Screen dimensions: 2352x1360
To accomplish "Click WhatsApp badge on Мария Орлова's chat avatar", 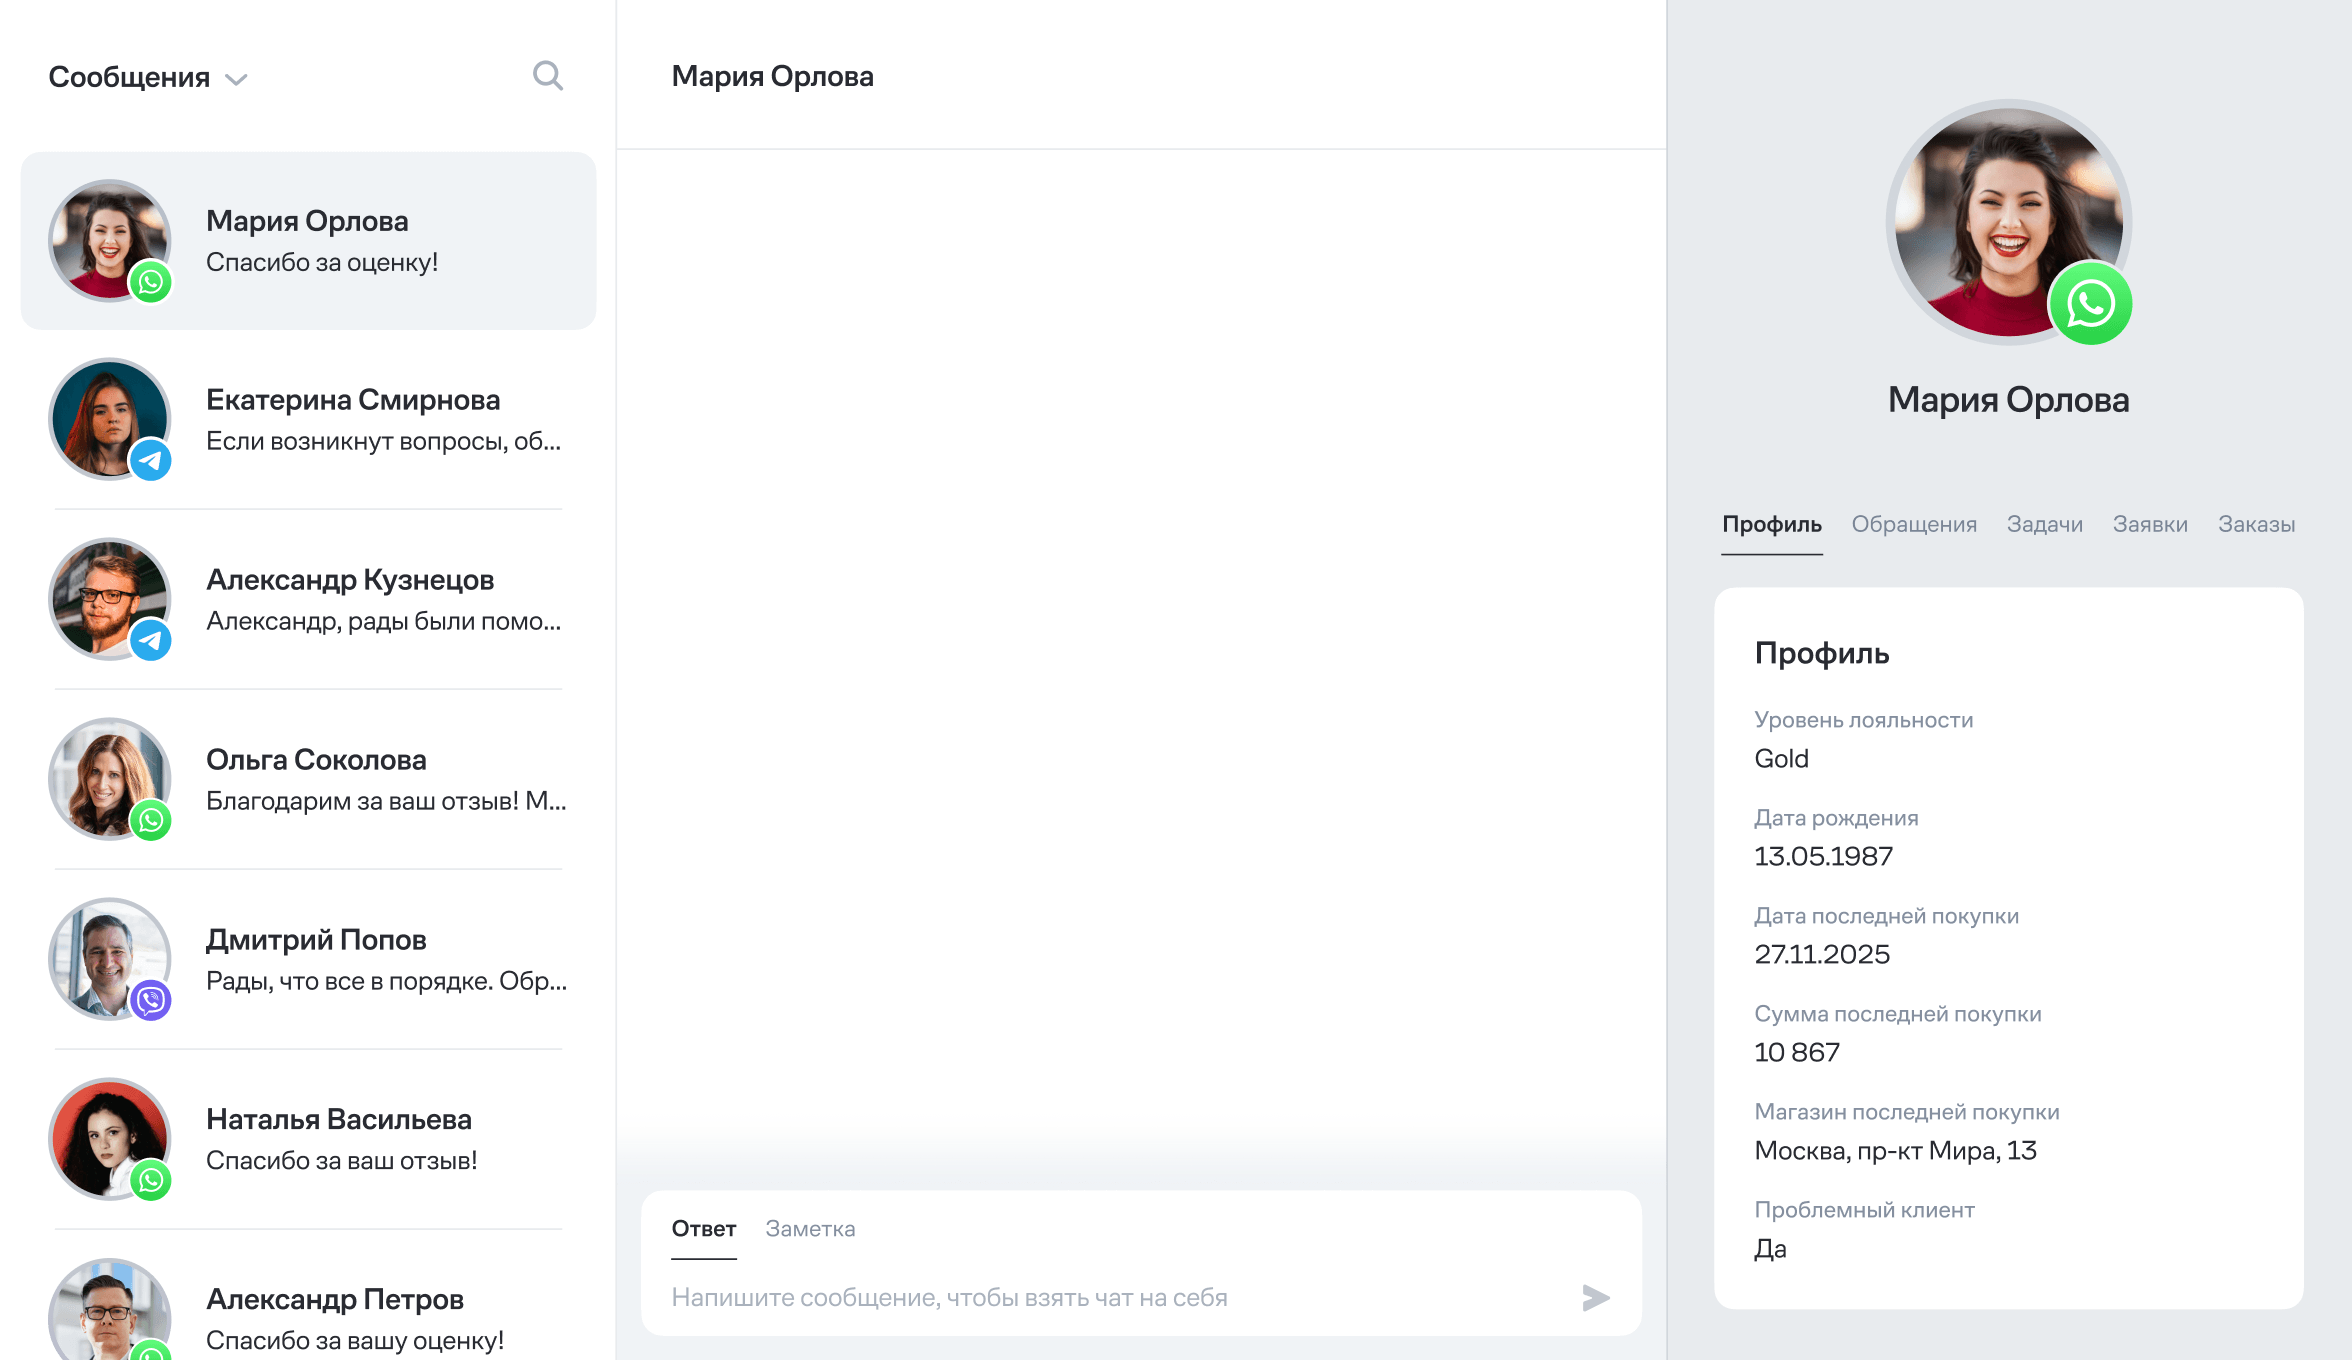I will point(151,282).
